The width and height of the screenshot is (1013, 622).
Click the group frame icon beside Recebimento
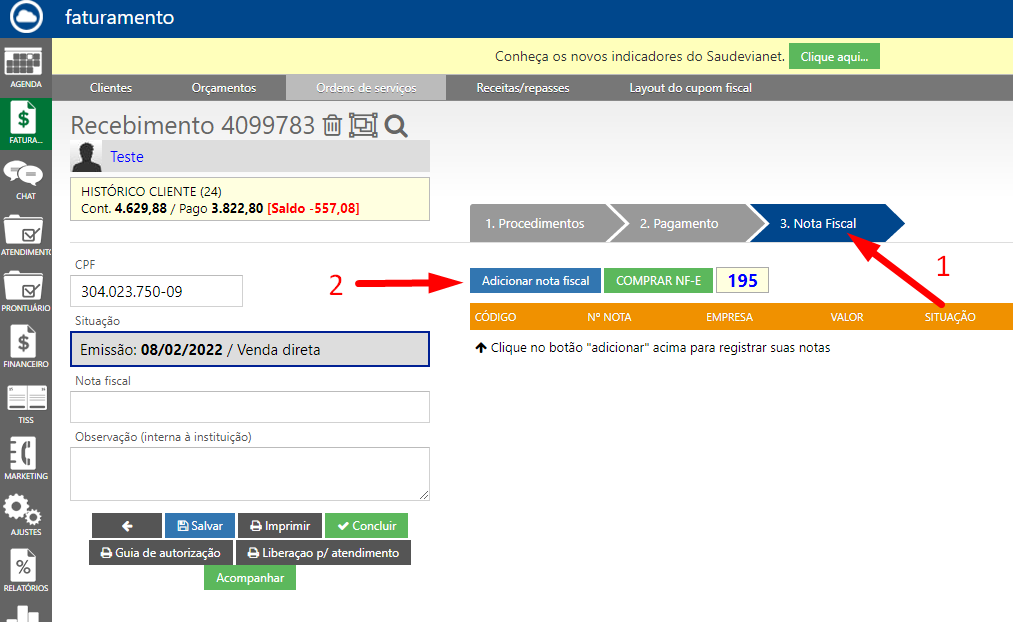363,125
